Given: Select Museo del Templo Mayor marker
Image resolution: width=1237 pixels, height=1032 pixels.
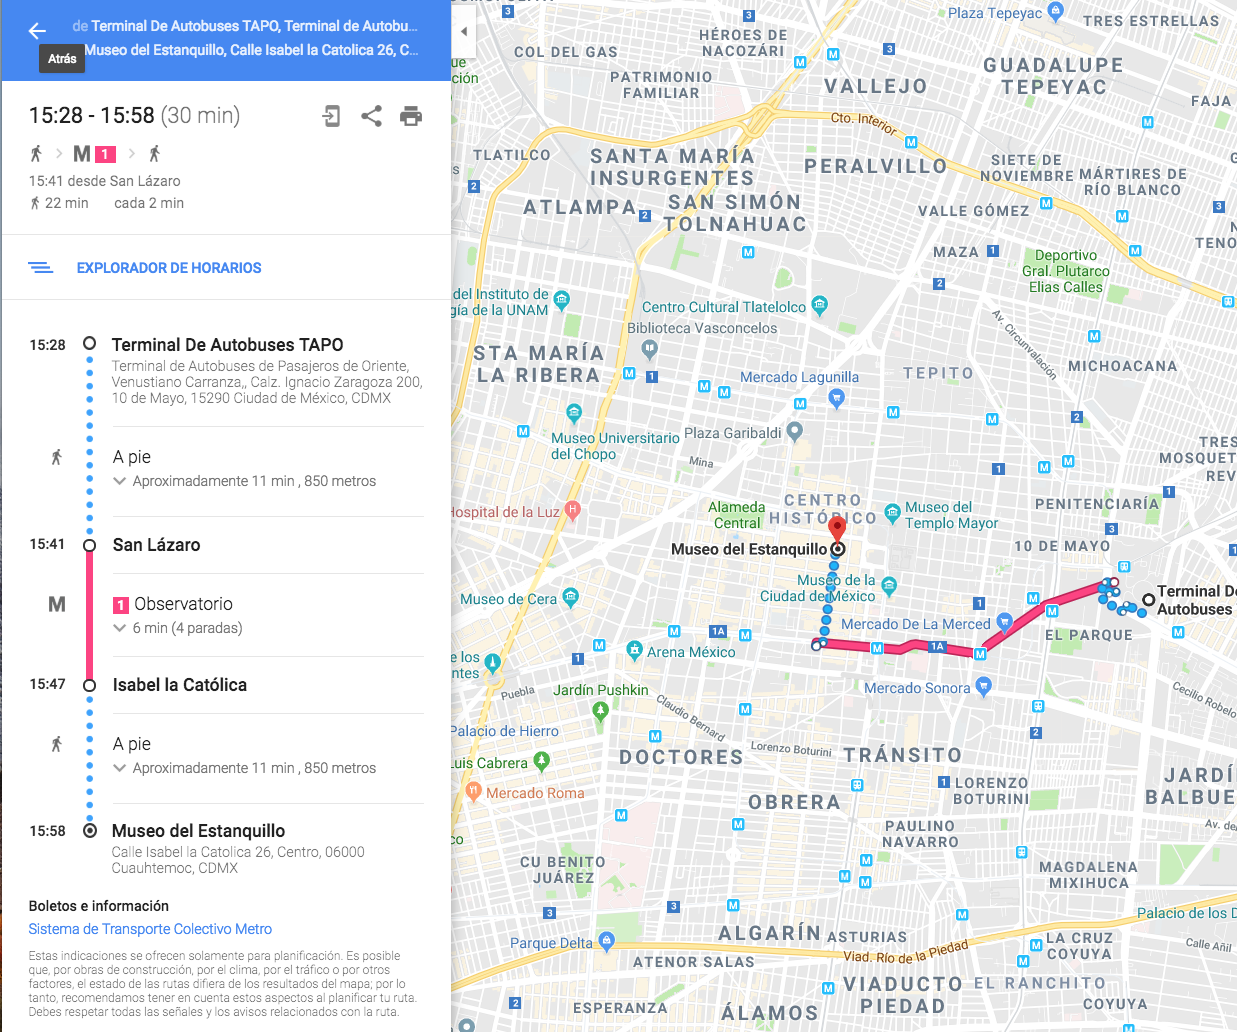Looking at the screenshot, I should click(x=892, y=512).
